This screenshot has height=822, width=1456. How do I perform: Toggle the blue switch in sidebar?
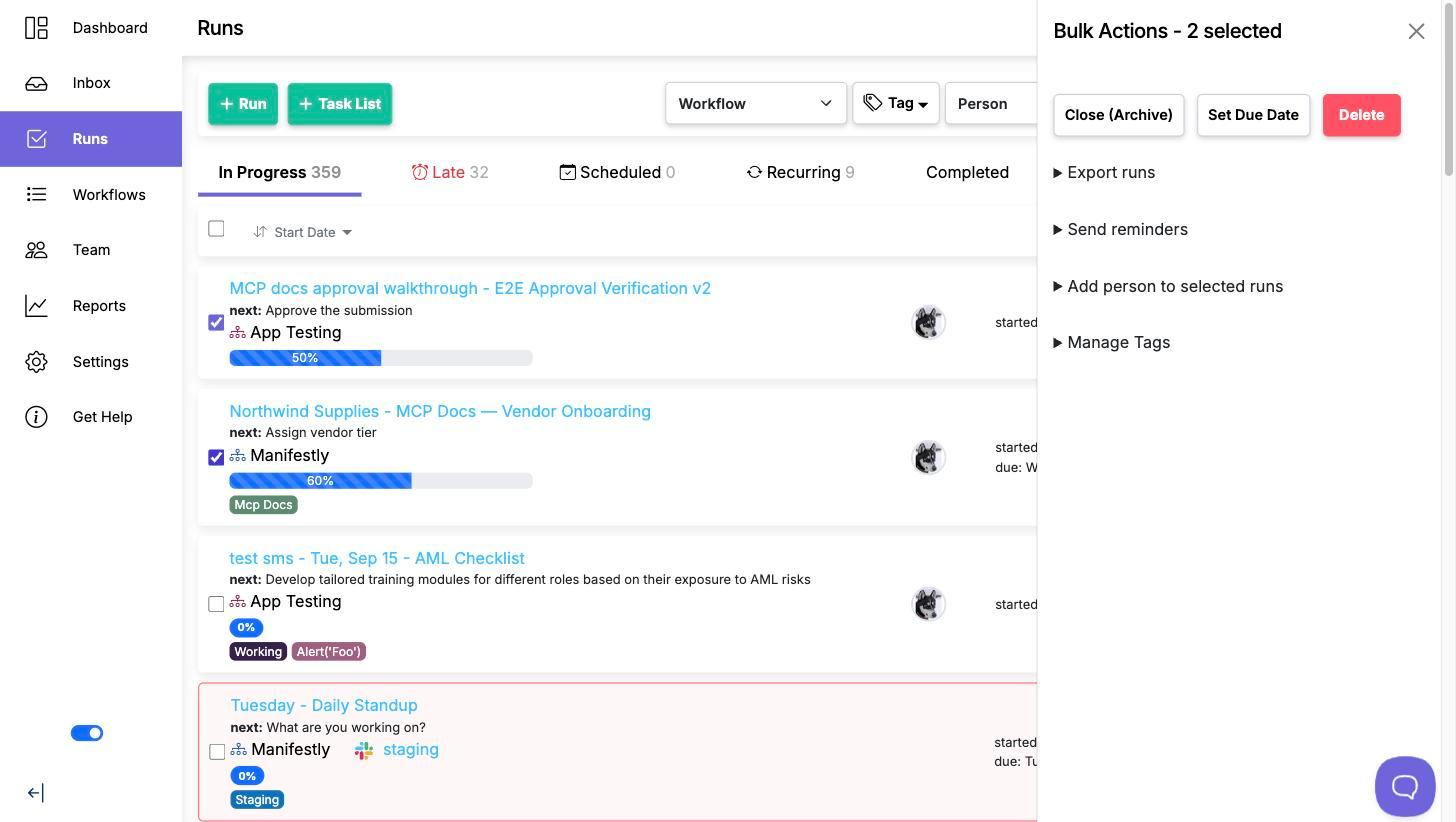coord(87,733)
